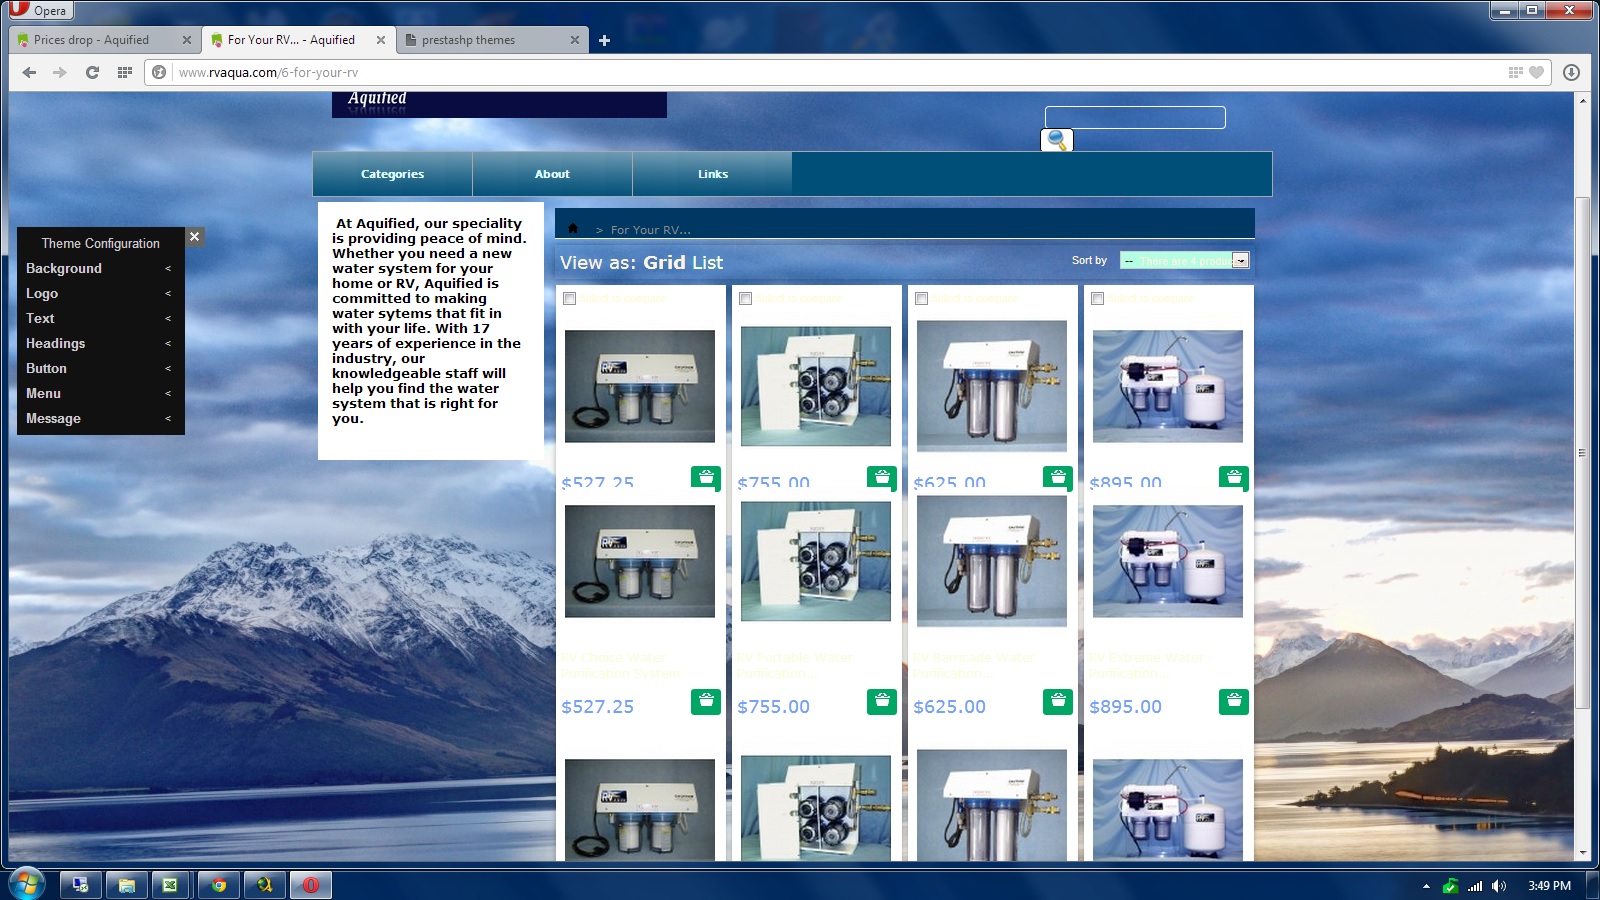
Task: Click the $755.00 price in lower row
Action: [774, 707]
